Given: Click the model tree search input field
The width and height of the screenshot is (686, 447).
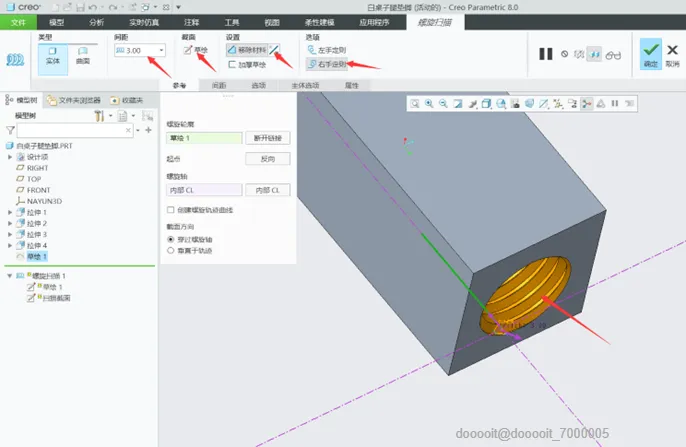Looking at the screenshot, I should pos(74,130).
